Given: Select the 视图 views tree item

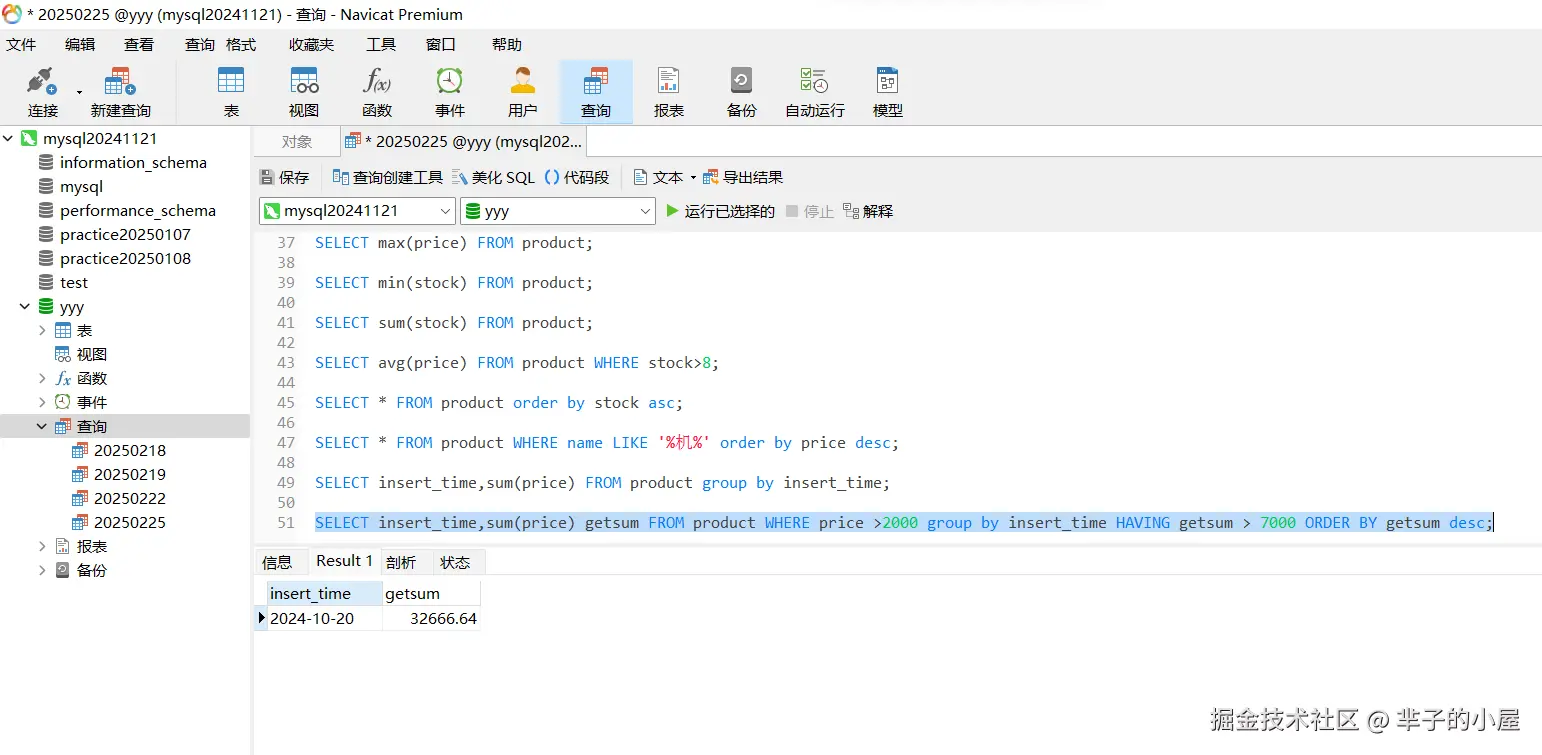Looking at the screenshot, I should [x=91, y=354].
